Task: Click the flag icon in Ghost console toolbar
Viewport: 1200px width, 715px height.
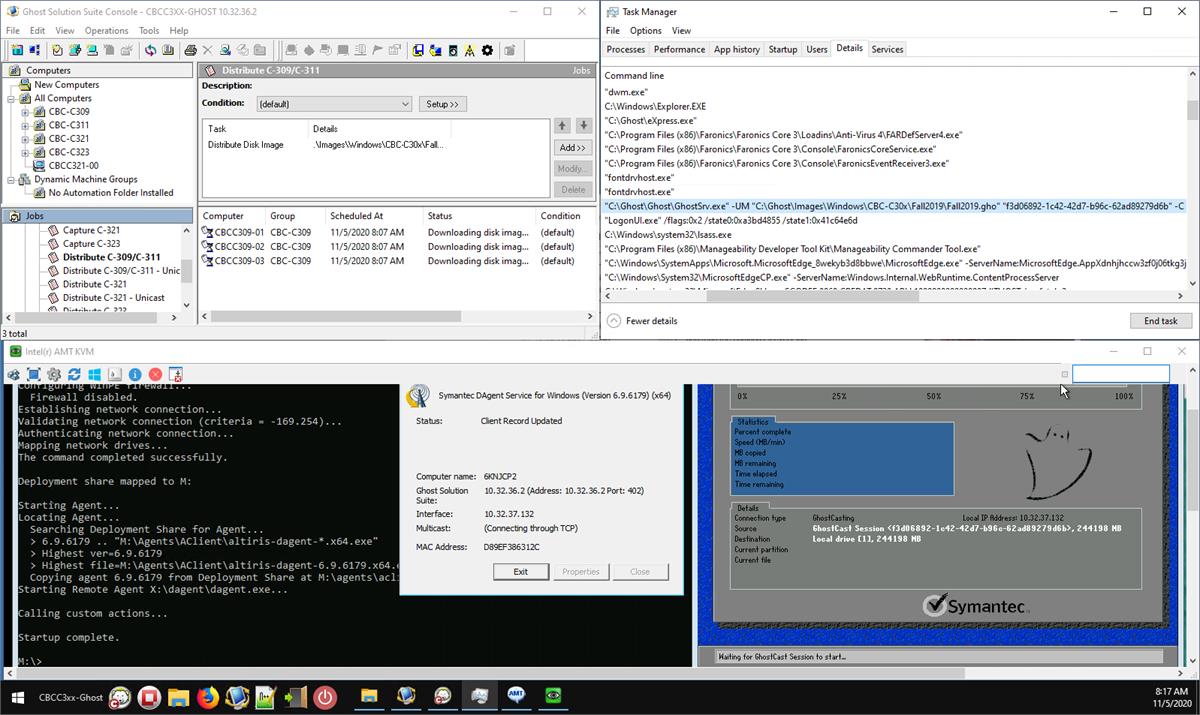Action: click(x=378, y=50)
